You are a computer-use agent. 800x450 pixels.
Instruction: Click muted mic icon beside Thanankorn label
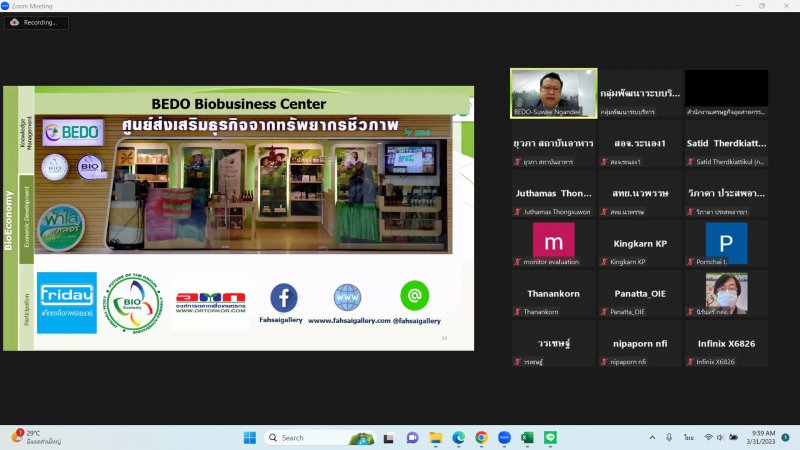click(x=517, y=312)
